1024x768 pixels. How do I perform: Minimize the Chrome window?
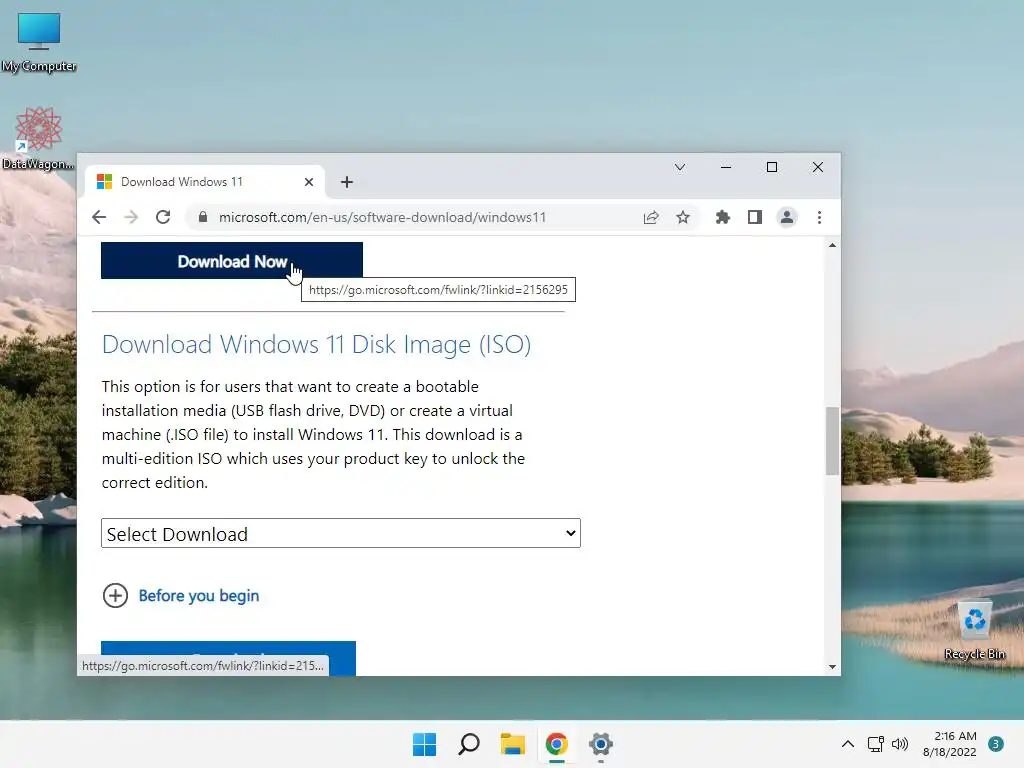[x=726, y=167]
